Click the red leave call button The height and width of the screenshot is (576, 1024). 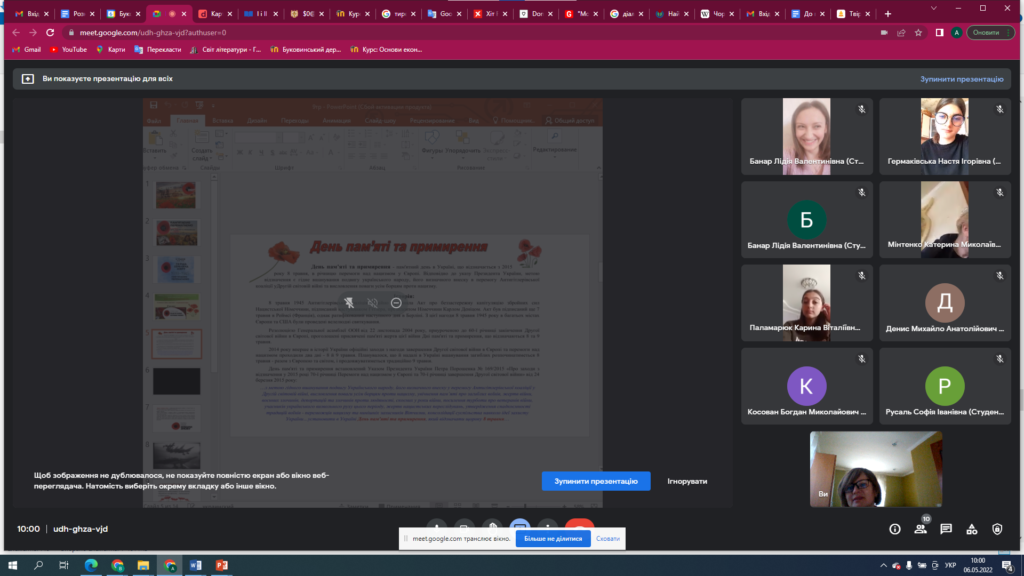pyautogui.click(x=578, y=525)
